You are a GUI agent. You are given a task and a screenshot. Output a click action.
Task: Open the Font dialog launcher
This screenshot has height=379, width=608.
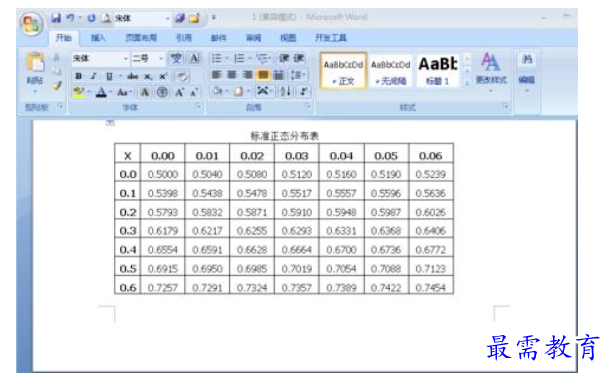click(198, 106)
